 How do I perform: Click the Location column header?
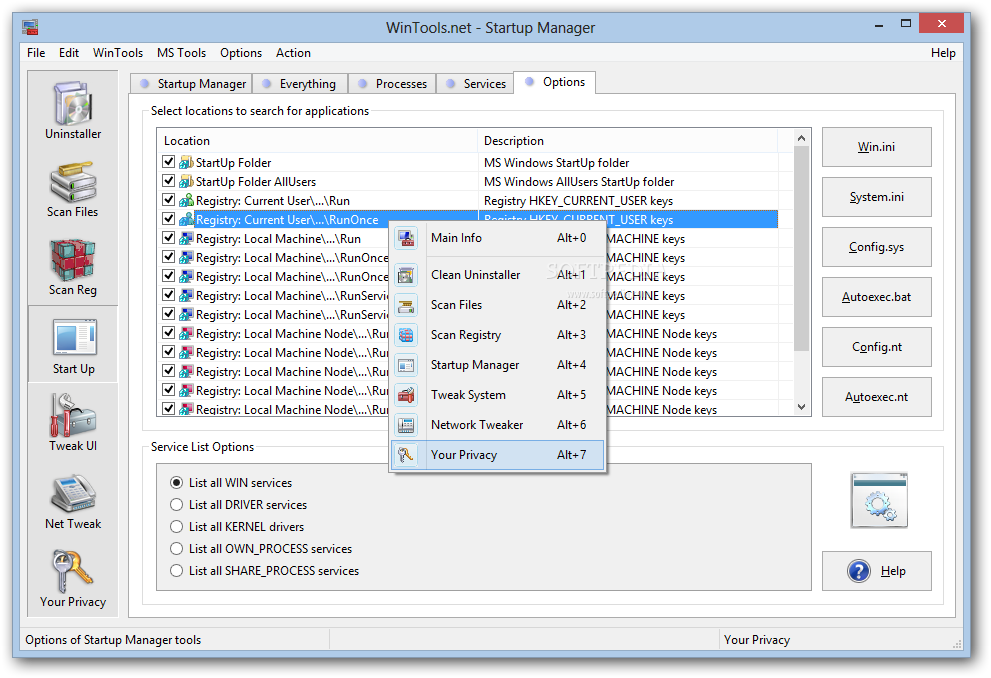tap(318, 141)
